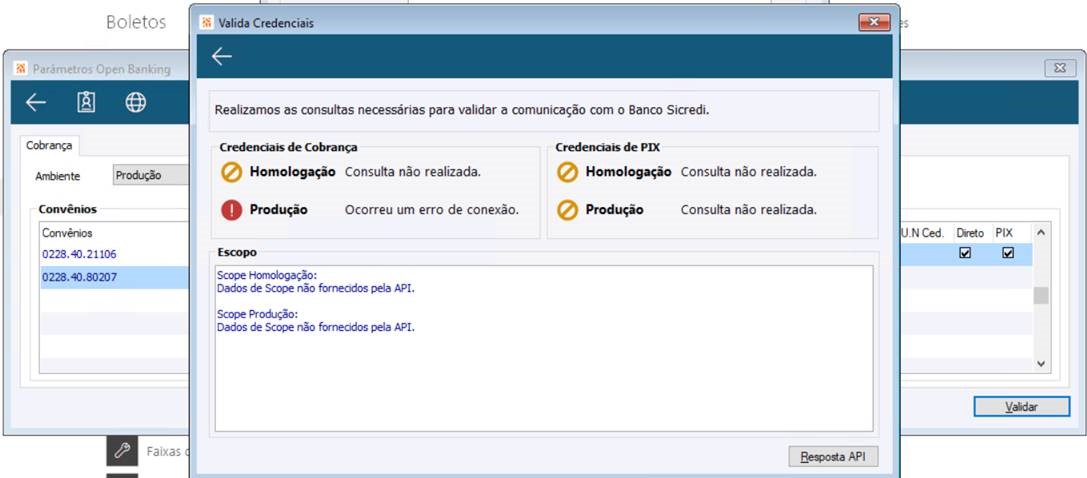Click back arrow in Parâmetros Open Banking

coord(36,103)
